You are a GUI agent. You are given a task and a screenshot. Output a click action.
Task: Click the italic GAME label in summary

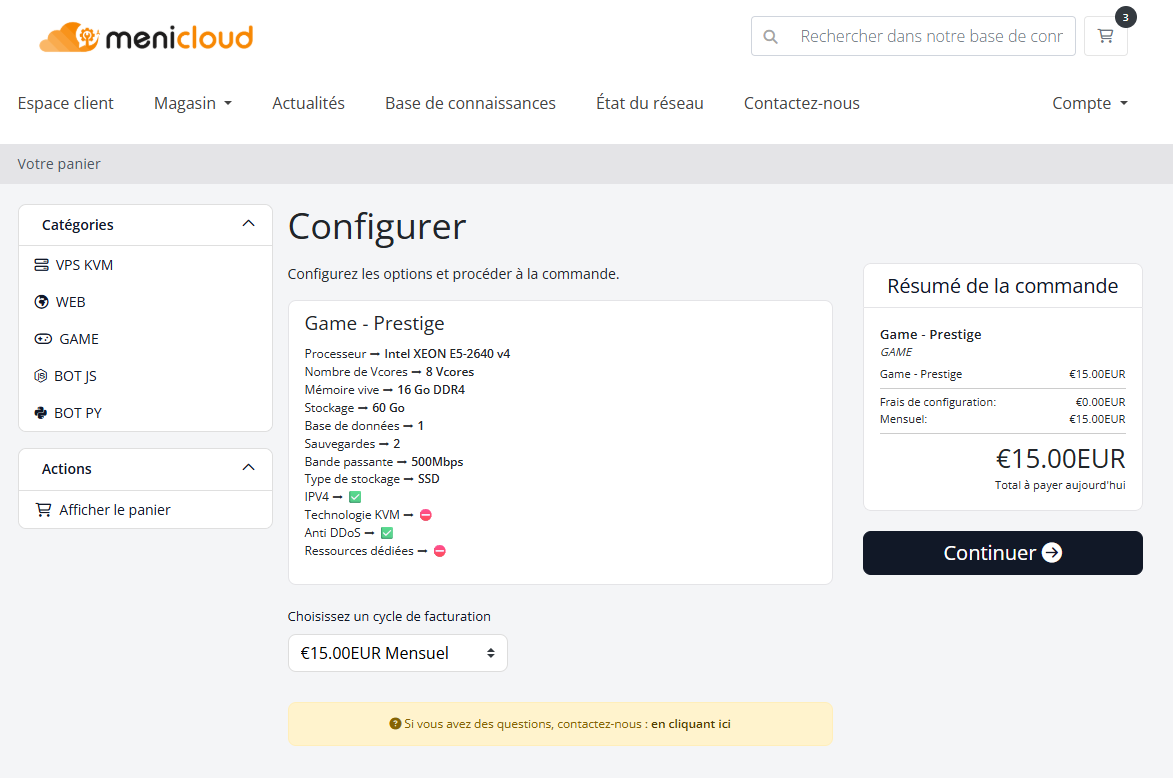point(896,352)
